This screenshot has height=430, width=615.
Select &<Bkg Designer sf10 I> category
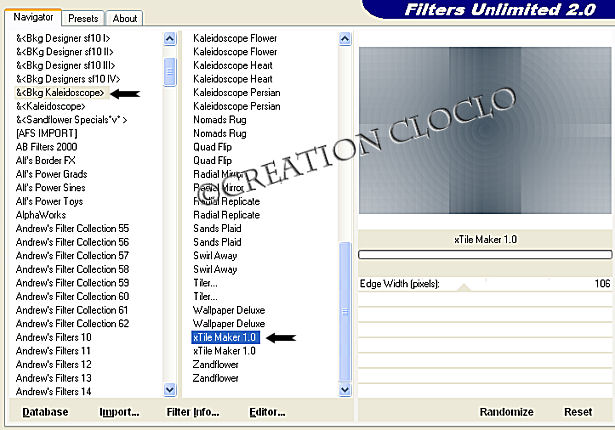63,38
